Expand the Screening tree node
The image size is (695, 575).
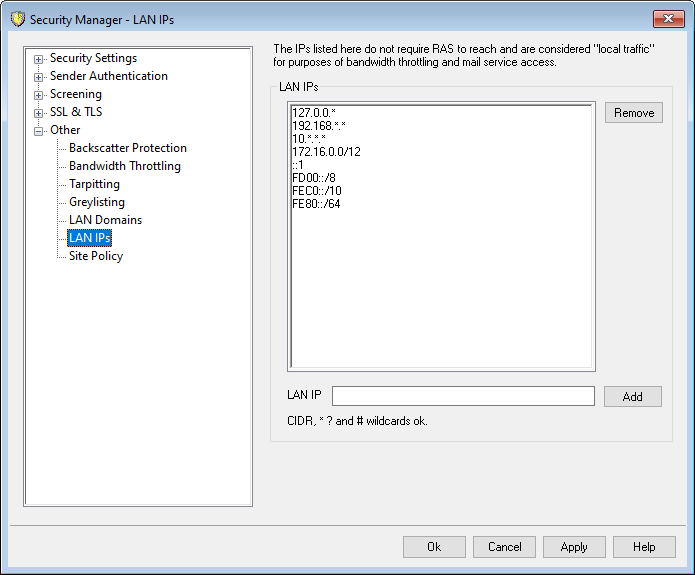39,95
